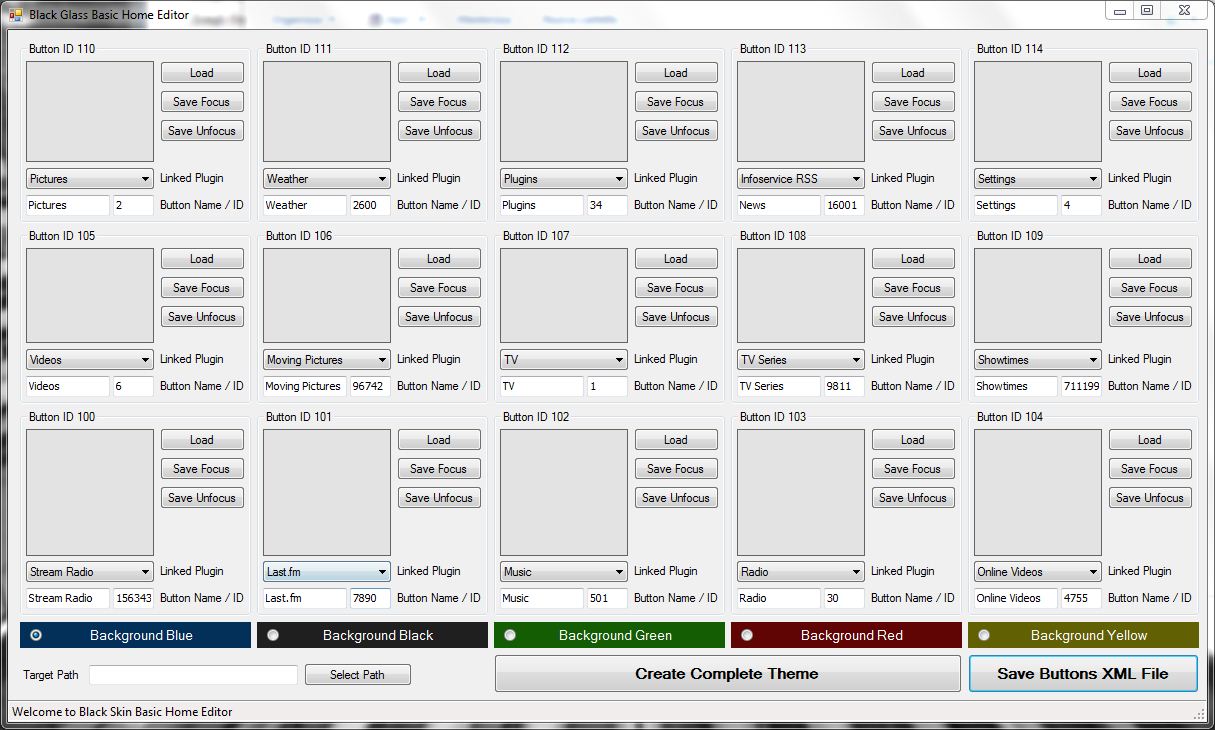Click Save Focus for Button ID 105
The width and height of the screenshot is (1215, 730).
point(202,288)
